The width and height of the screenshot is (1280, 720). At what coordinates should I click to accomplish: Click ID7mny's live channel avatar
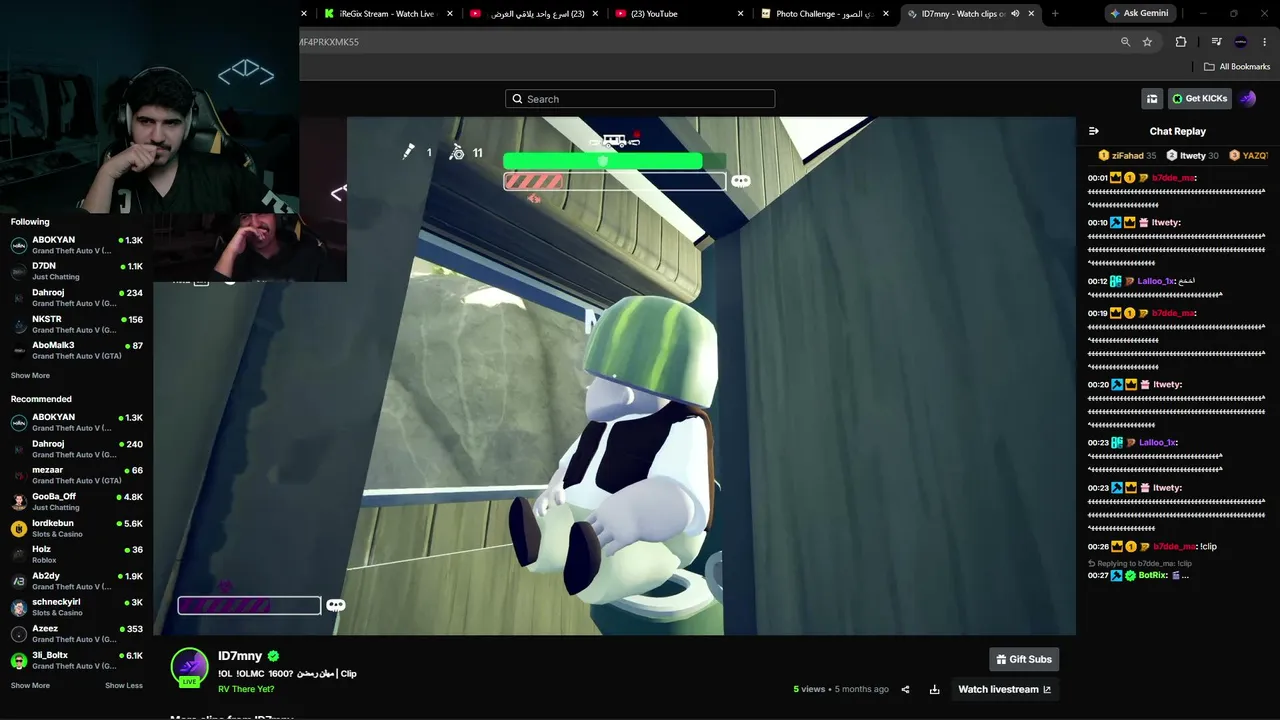[x=189, y=667]
